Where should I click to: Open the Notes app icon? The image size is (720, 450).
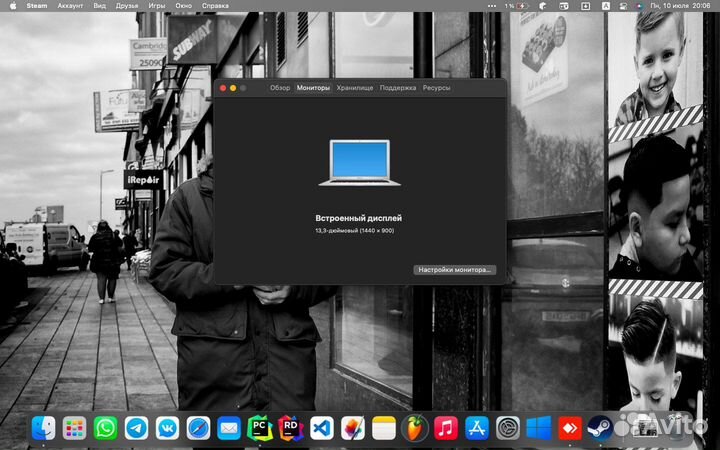coord(384,428)
